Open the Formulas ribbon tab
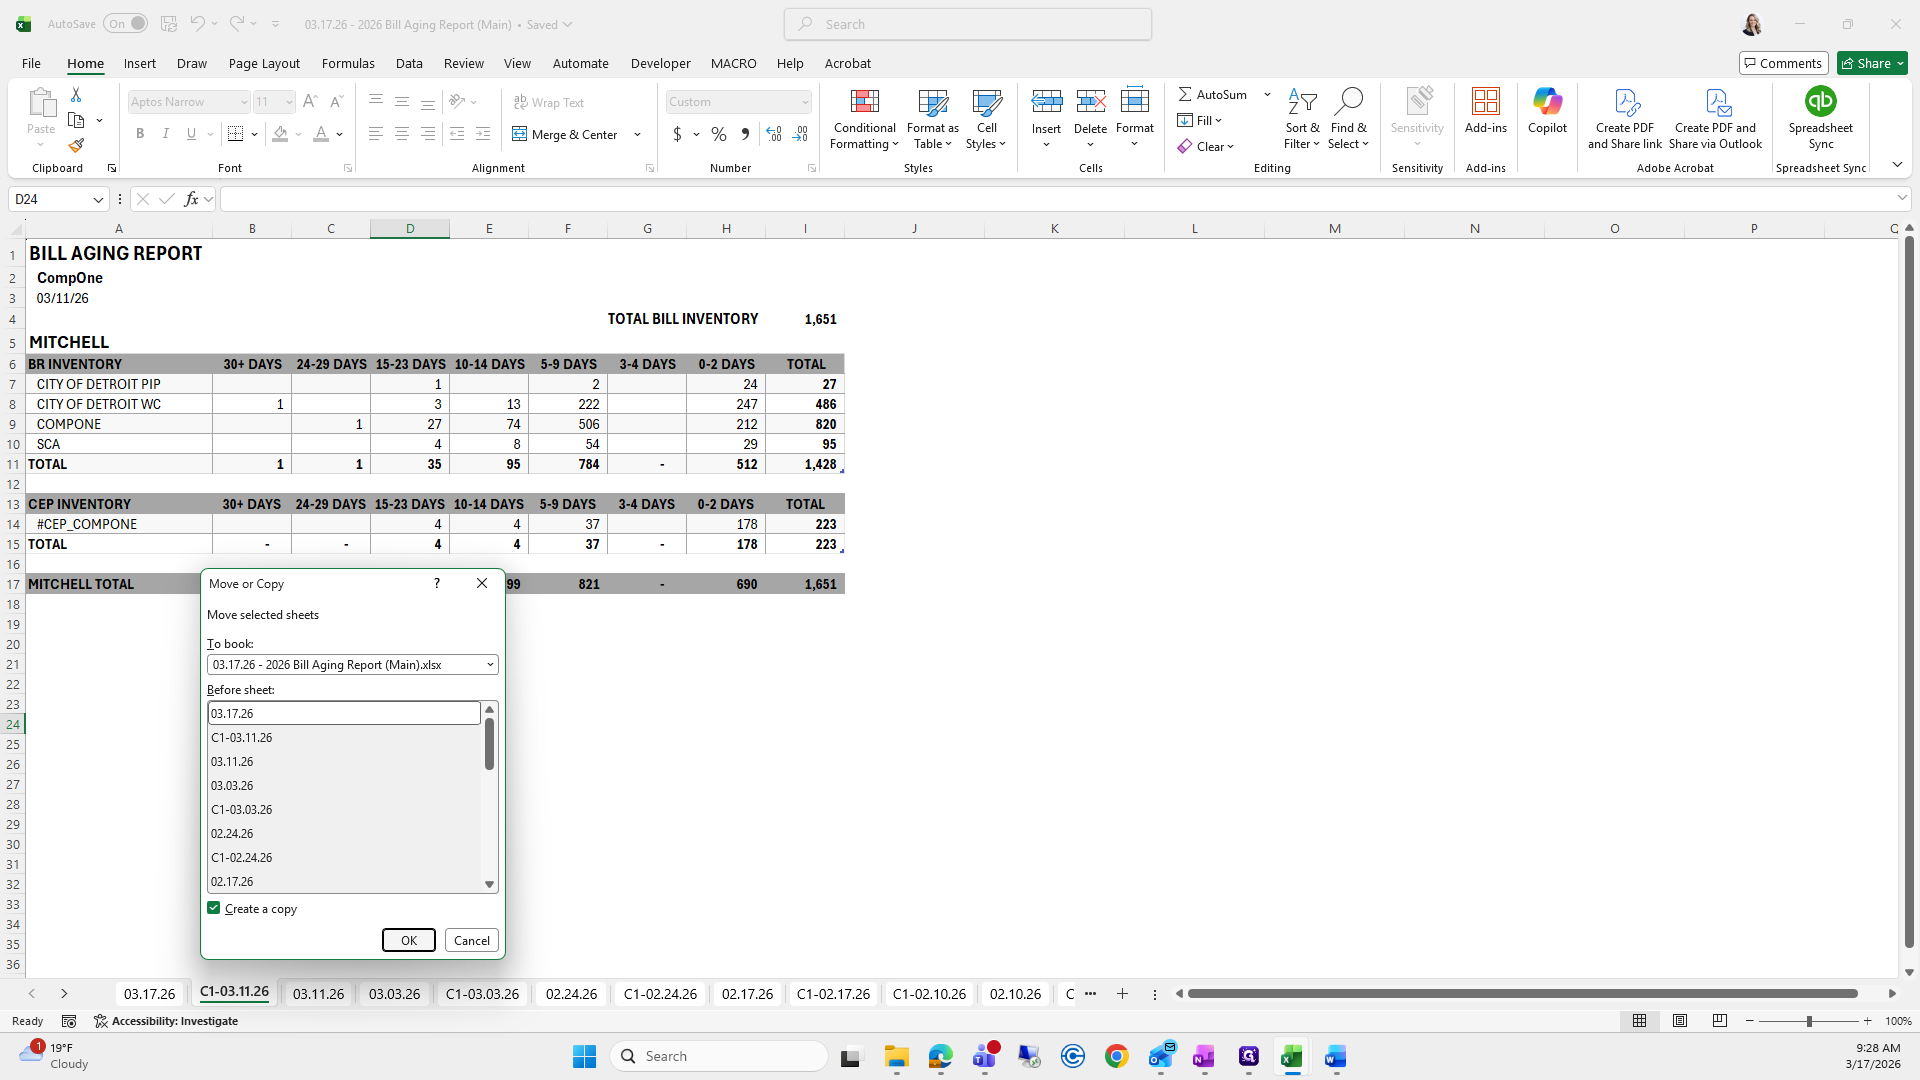1920x1080 pixels. point(348,63)
